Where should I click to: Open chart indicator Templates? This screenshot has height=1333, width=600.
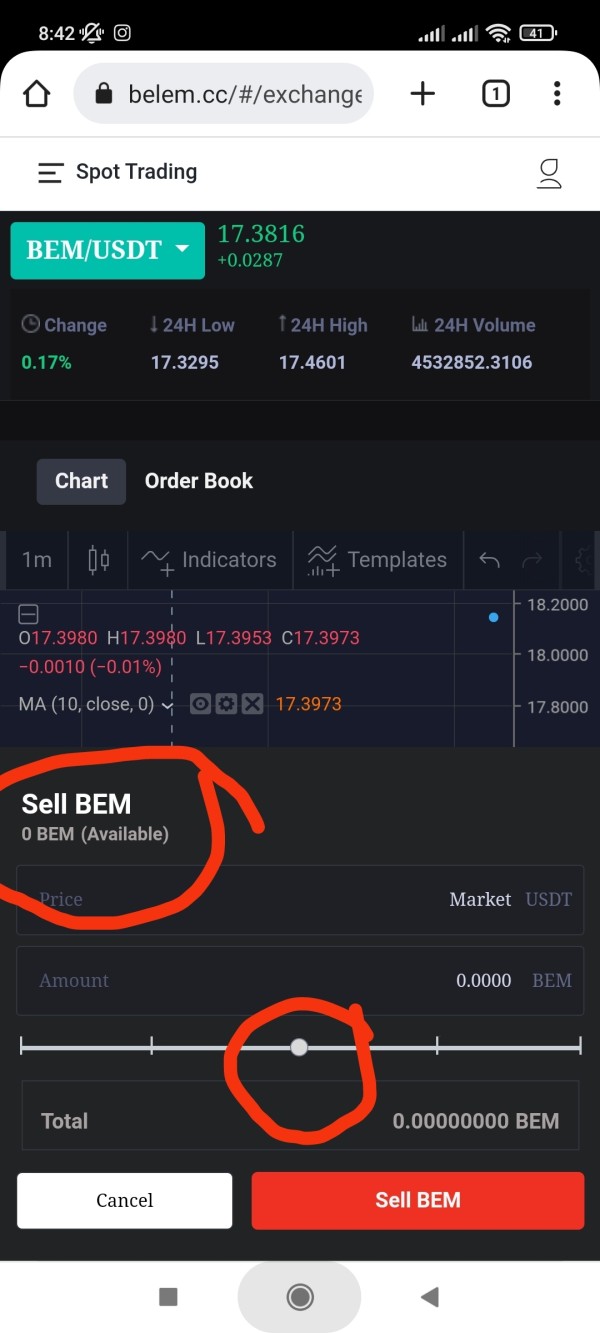pyautogui.click(x=377, y=559)
